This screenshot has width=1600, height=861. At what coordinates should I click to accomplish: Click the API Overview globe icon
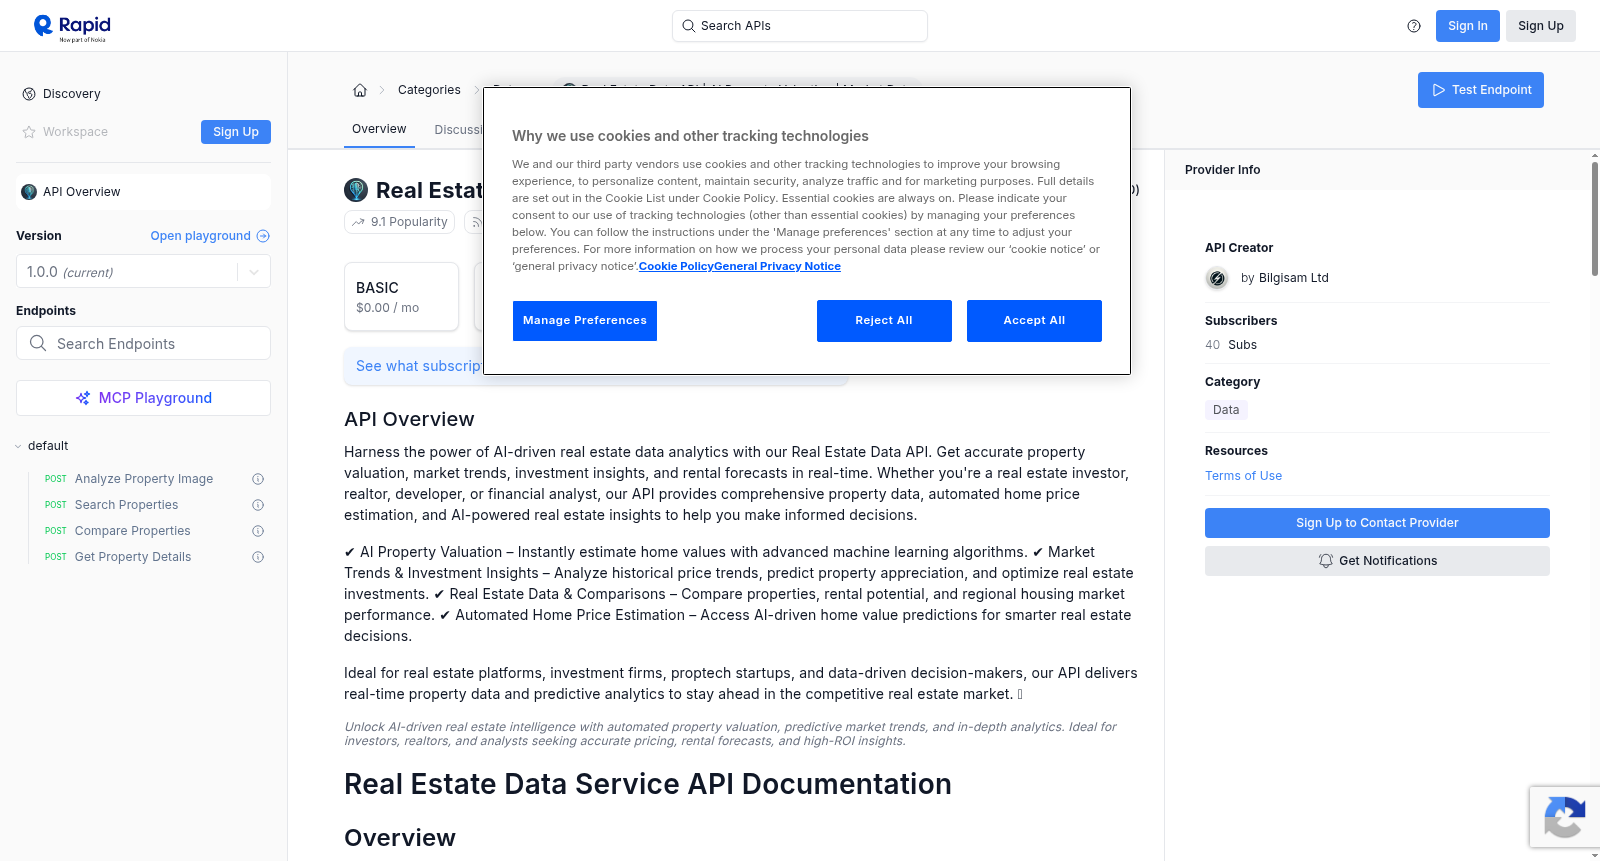[29, 192]
